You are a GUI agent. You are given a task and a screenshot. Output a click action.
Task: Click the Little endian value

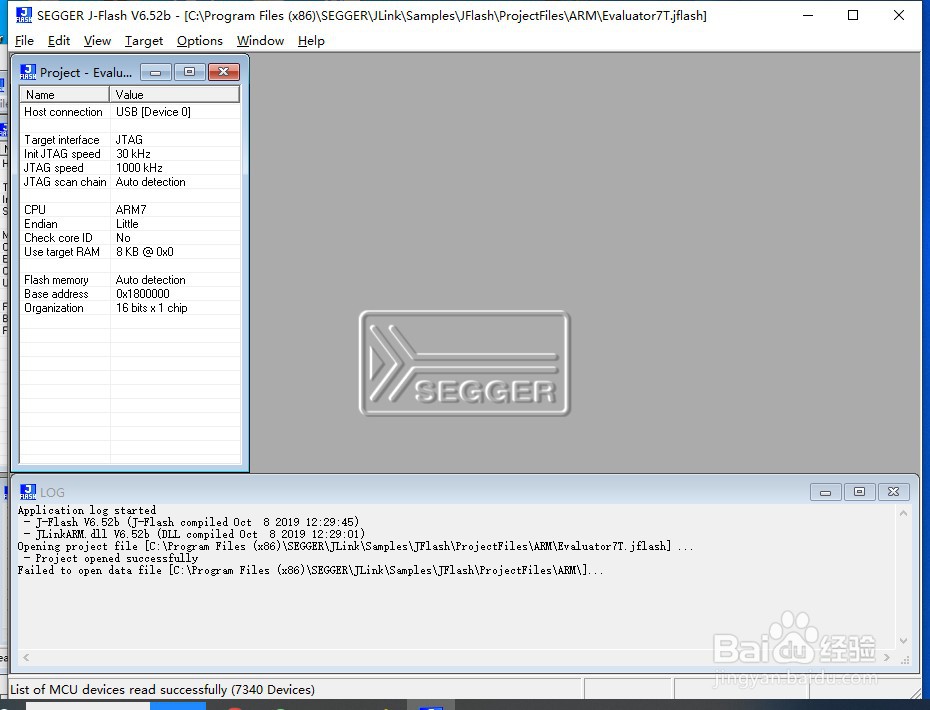127,224
